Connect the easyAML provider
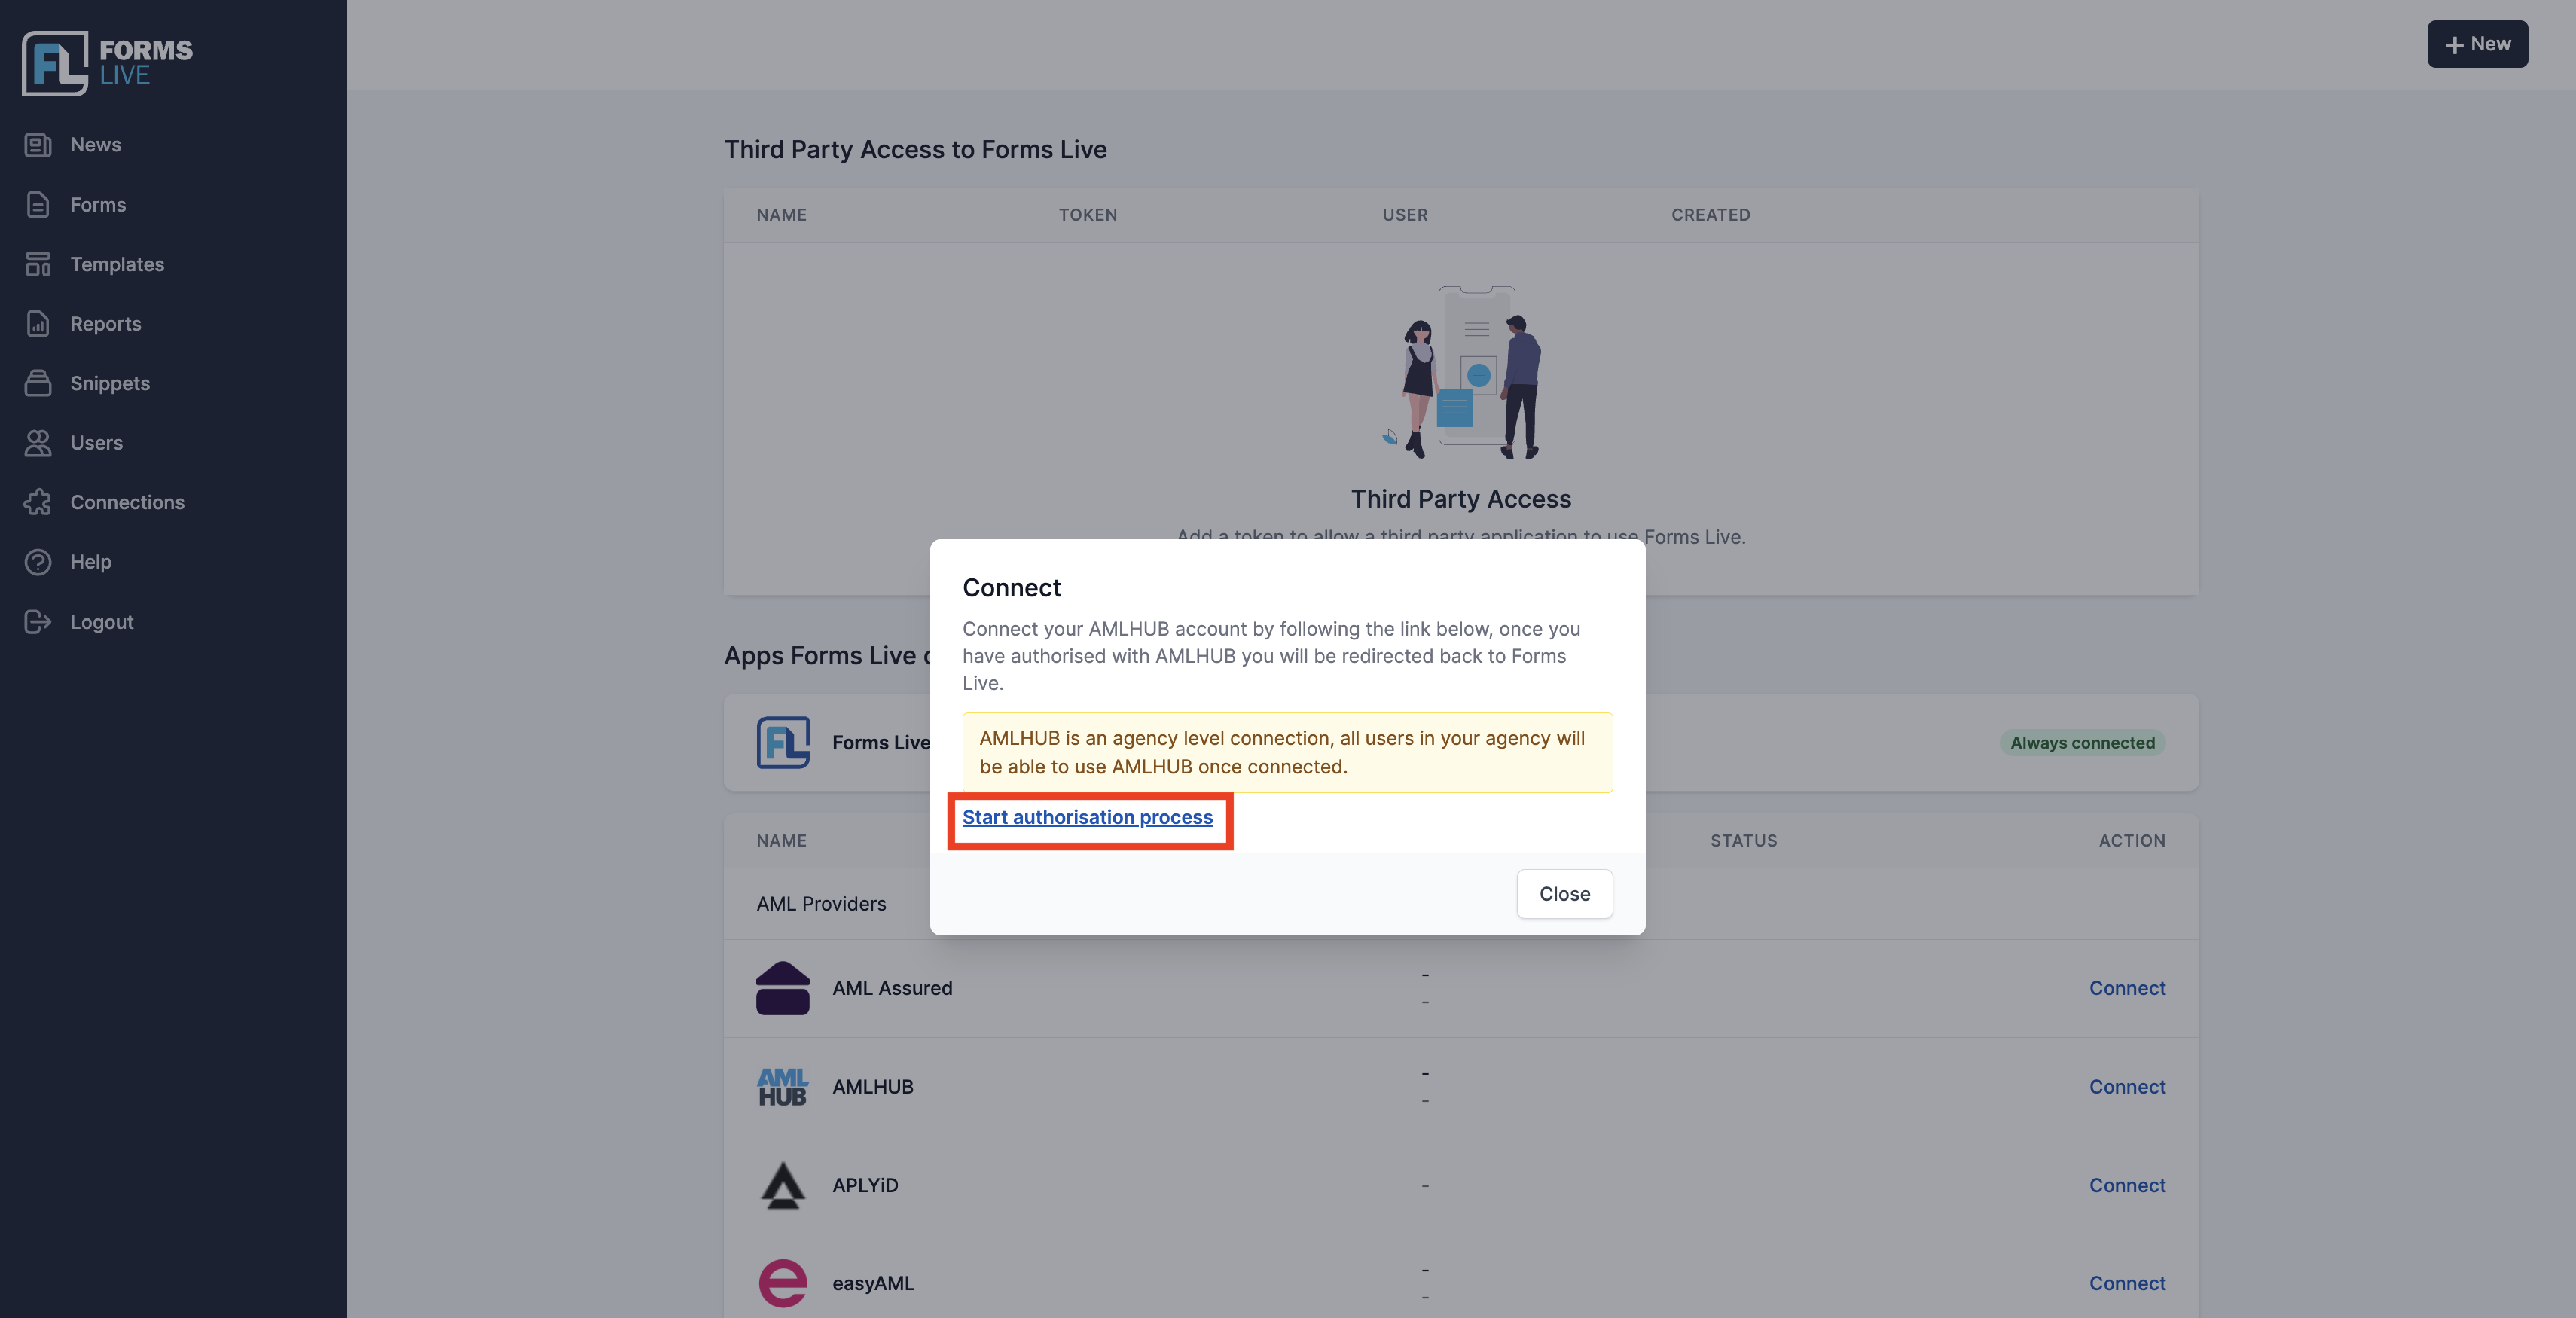 click(2127, 1283)
